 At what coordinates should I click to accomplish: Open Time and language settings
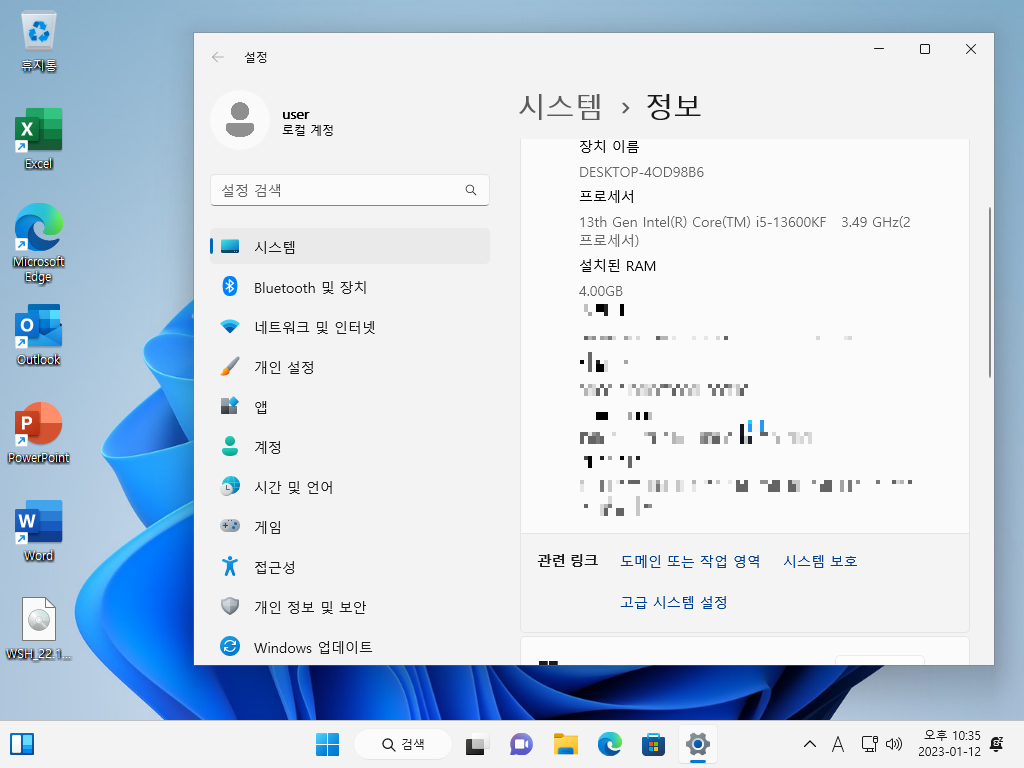coord(350,487)
